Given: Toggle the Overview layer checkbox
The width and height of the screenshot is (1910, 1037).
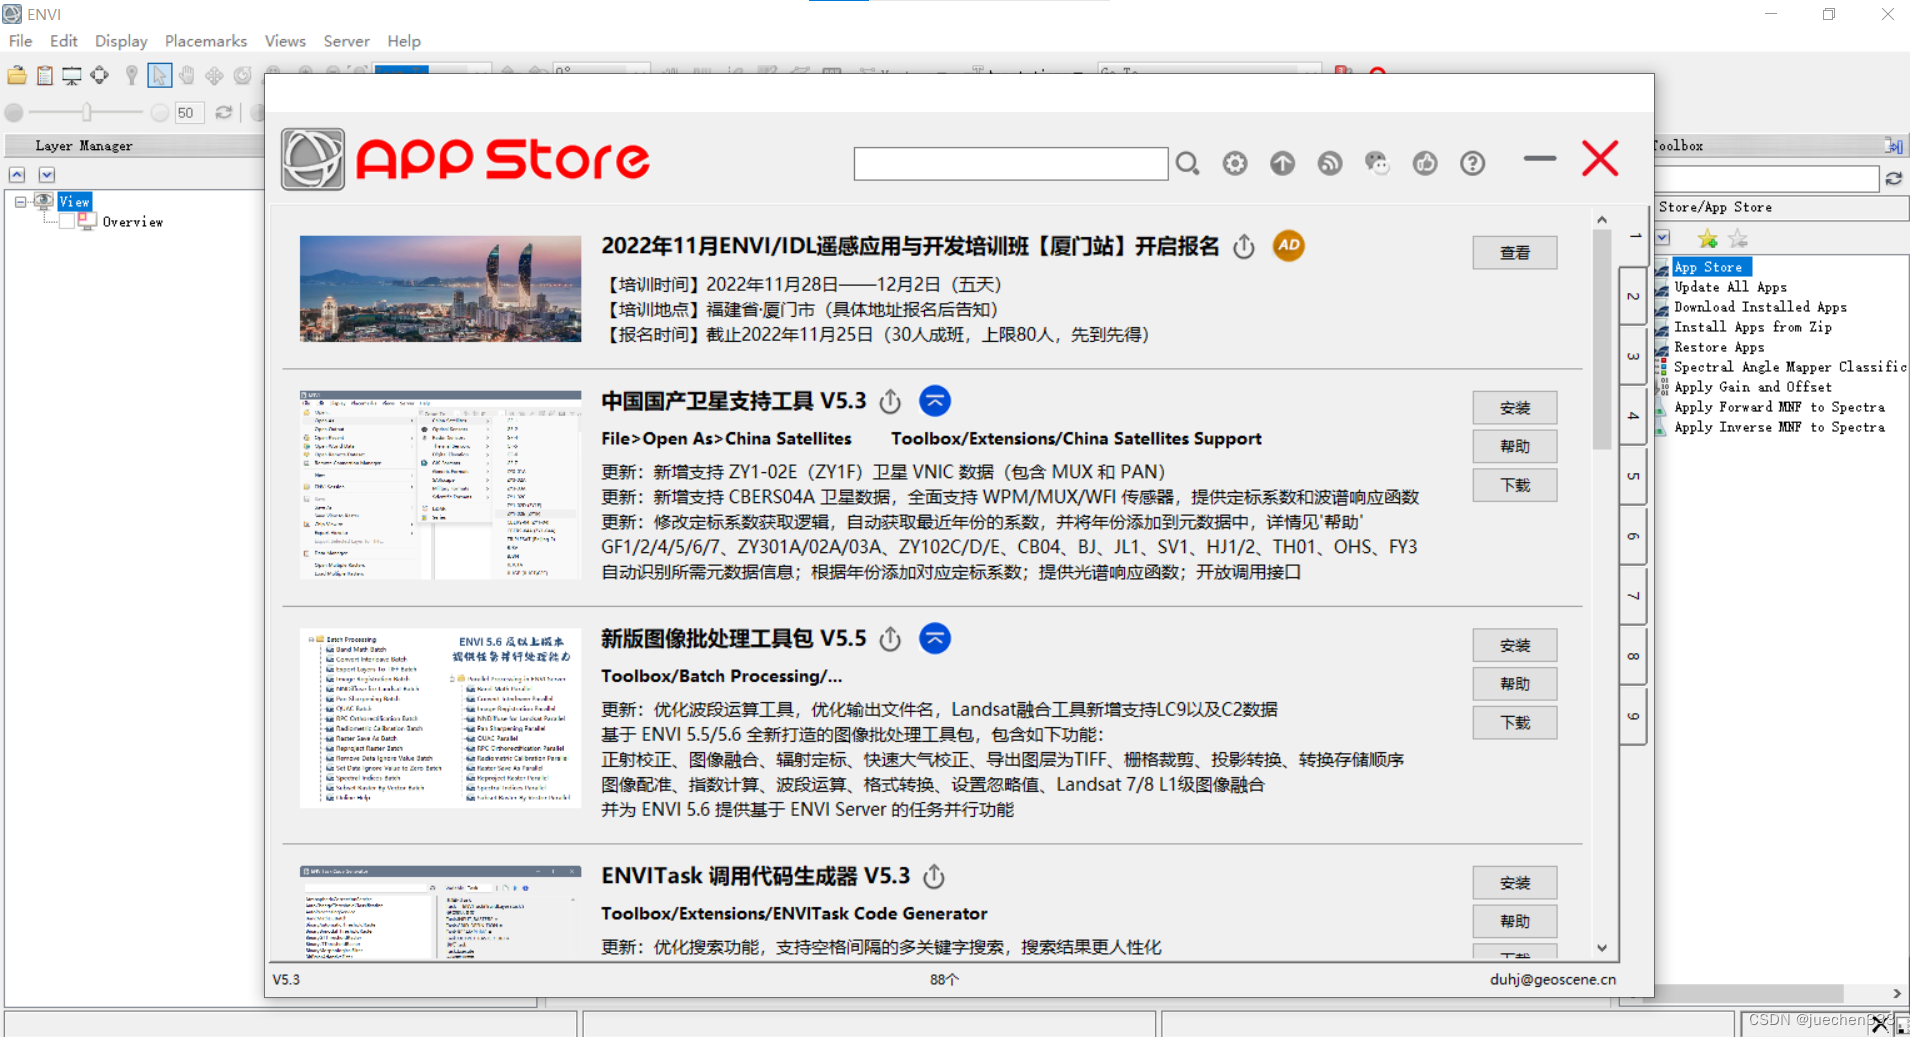Looking at the screenshot, I should tap(67, 222).
